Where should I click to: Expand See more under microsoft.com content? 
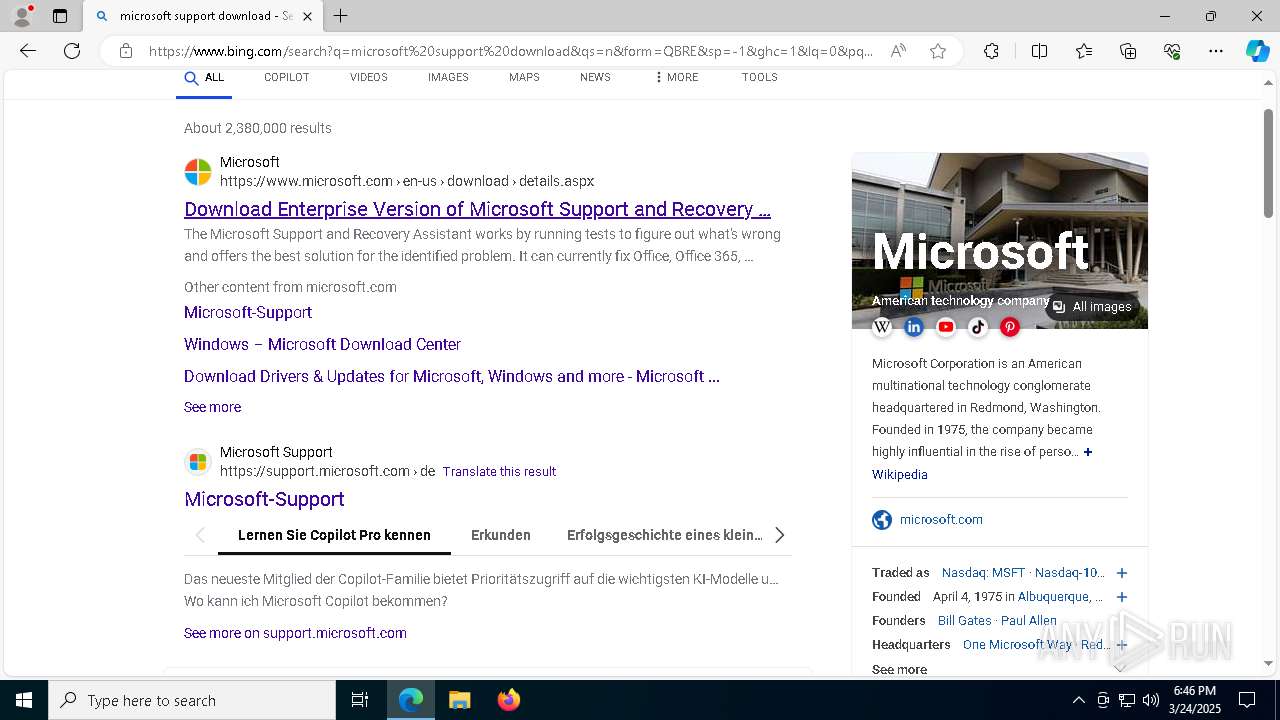point(212,407)
